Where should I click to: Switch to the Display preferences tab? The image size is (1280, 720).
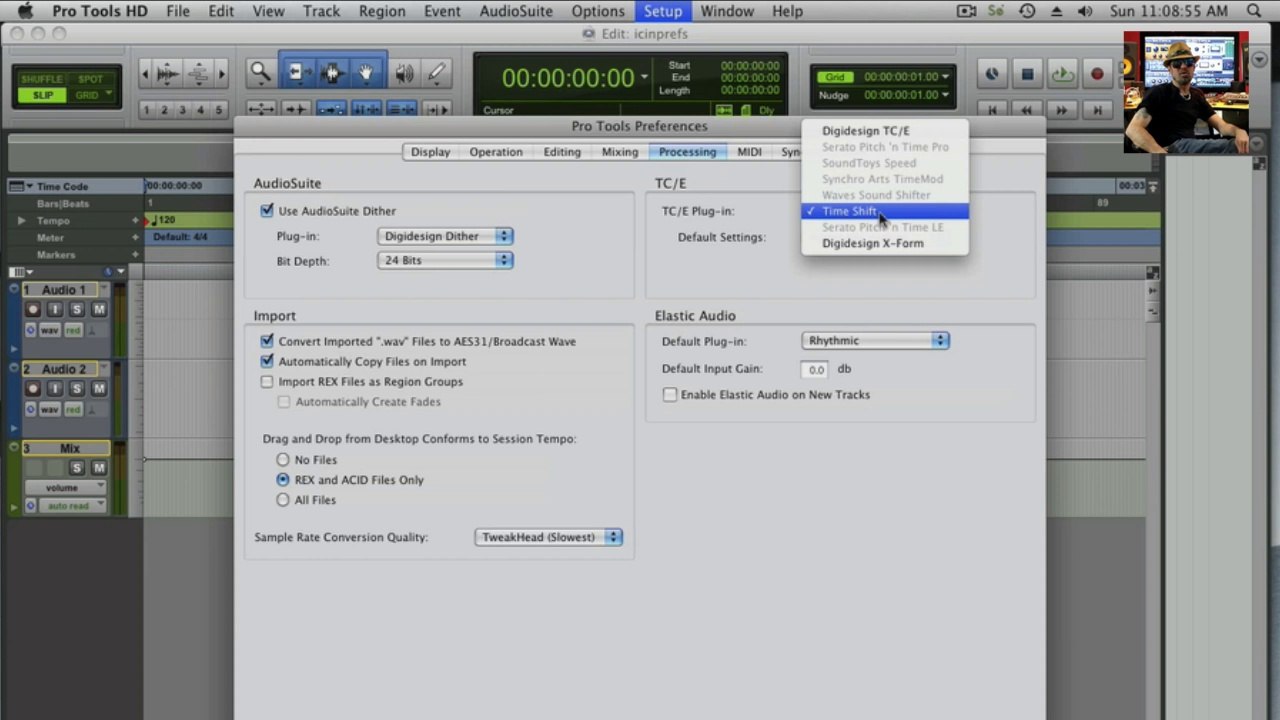click(430, 152)
